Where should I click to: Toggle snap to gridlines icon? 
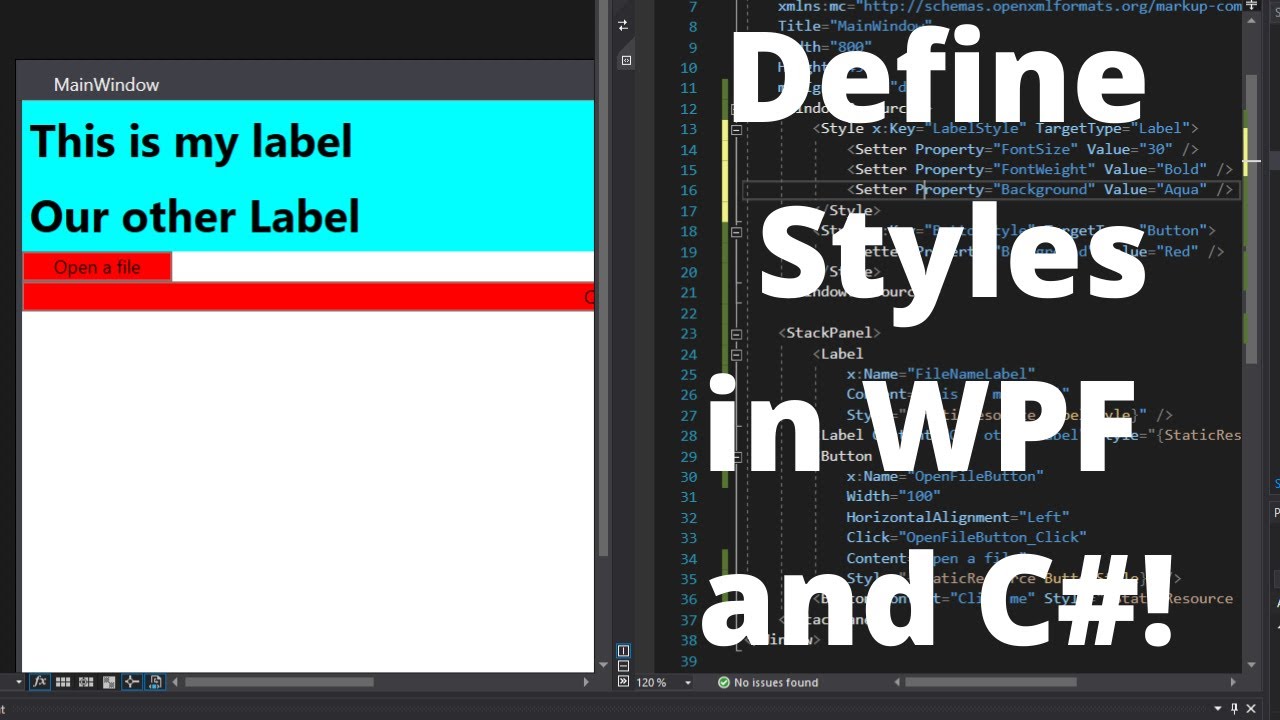[86, 682]
